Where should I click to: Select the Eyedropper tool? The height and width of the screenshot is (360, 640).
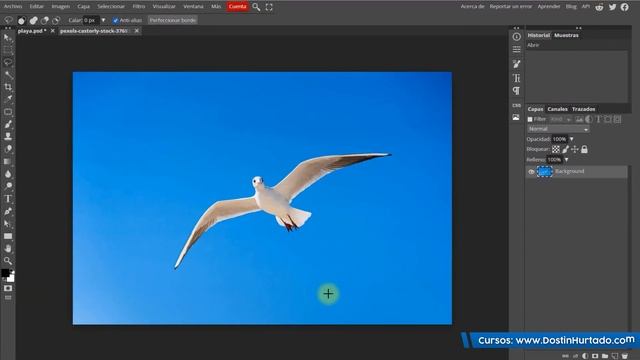(x=8, y=99)
